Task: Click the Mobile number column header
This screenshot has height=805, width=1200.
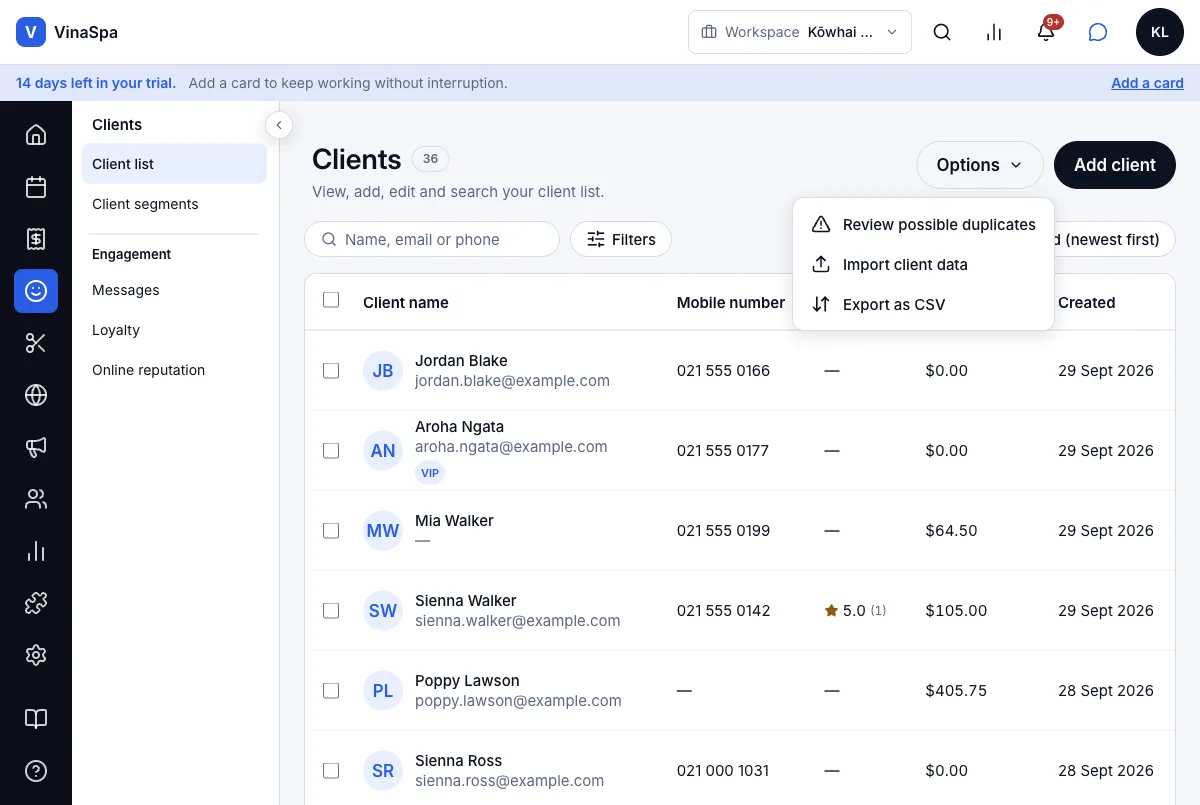Action: tap(731, 302)
